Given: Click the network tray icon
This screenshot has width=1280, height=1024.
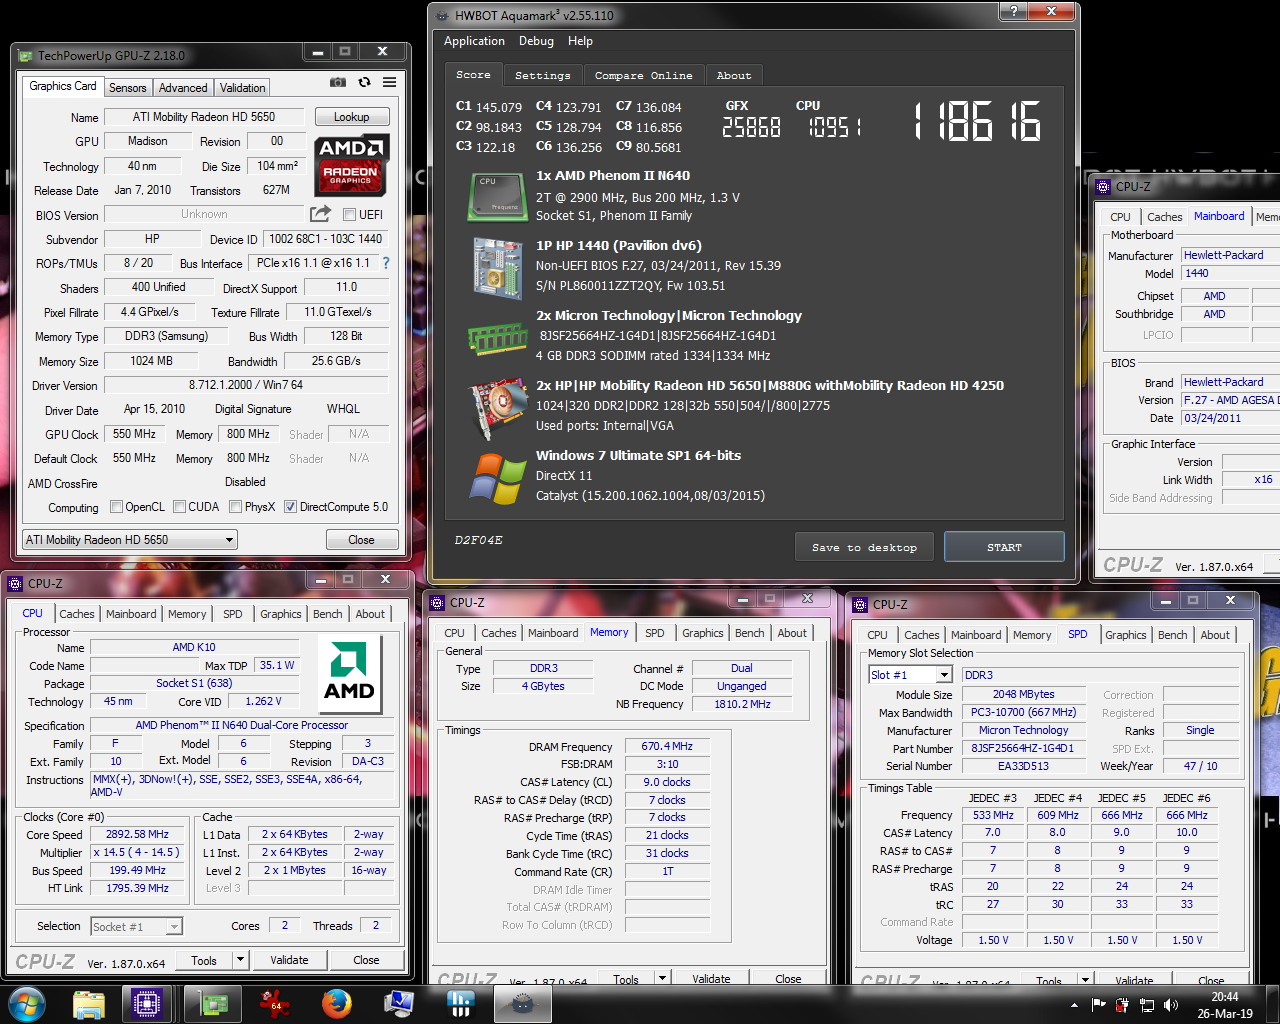Looking at the screenshot, I should pyautogui.click(x=1146, y=1005).
